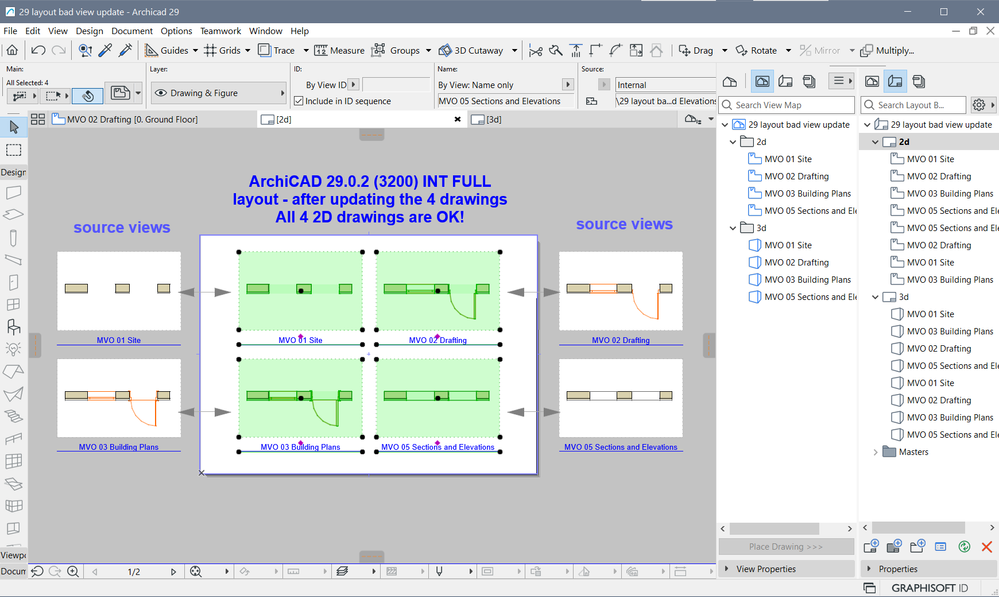999x597 pixels.
Task: Open the File menu
Action: pos(10,31)
